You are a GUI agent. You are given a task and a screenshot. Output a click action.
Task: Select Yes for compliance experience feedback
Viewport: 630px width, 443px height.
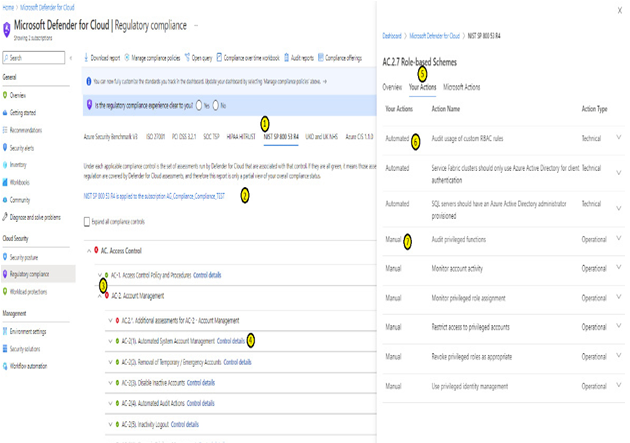pos(199,106)
